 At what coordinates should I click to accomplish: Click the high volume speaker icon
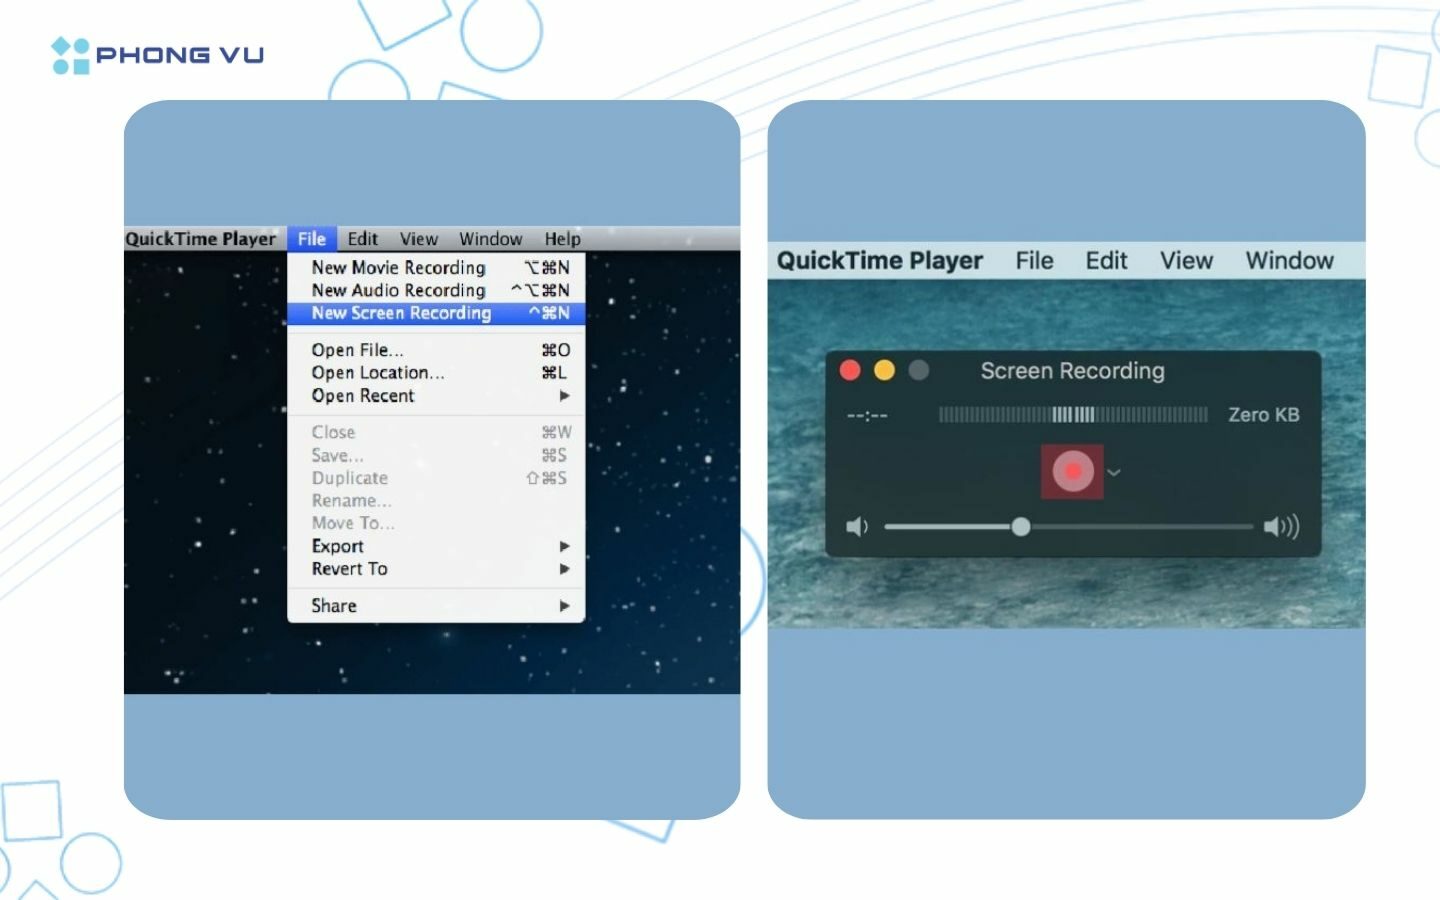pyautogui.click(x=1281, y=526)
